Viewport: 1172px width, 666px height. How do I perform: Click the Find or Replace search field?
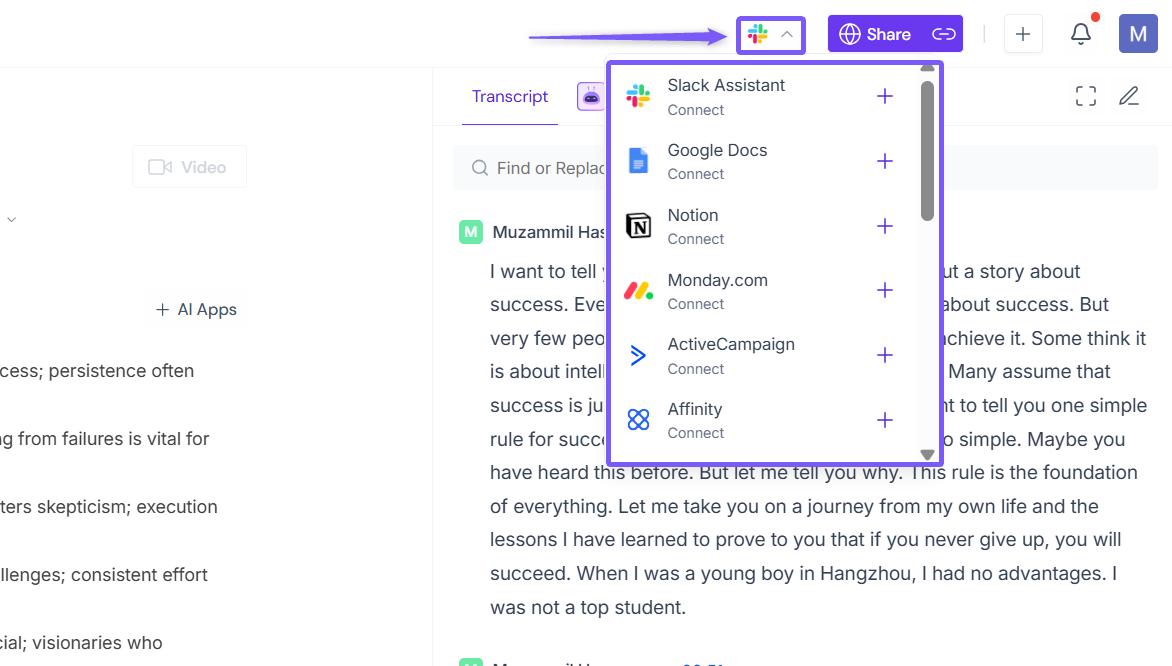pyautogui.click(x=540, y=168)
